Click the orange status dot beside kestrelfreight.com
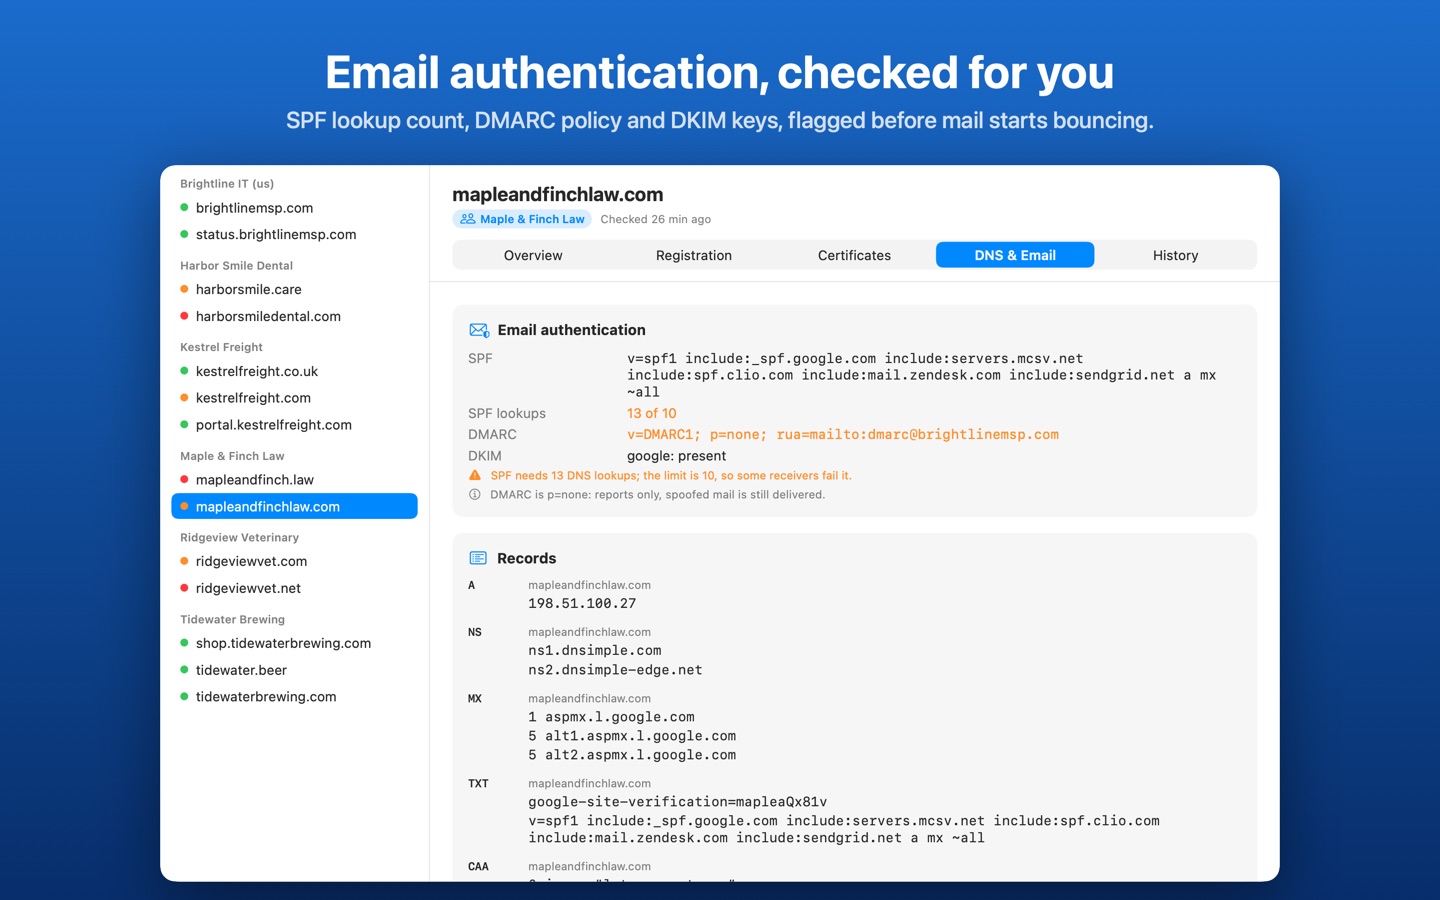This screenshot has width=1440, height=900. (184, 398)
